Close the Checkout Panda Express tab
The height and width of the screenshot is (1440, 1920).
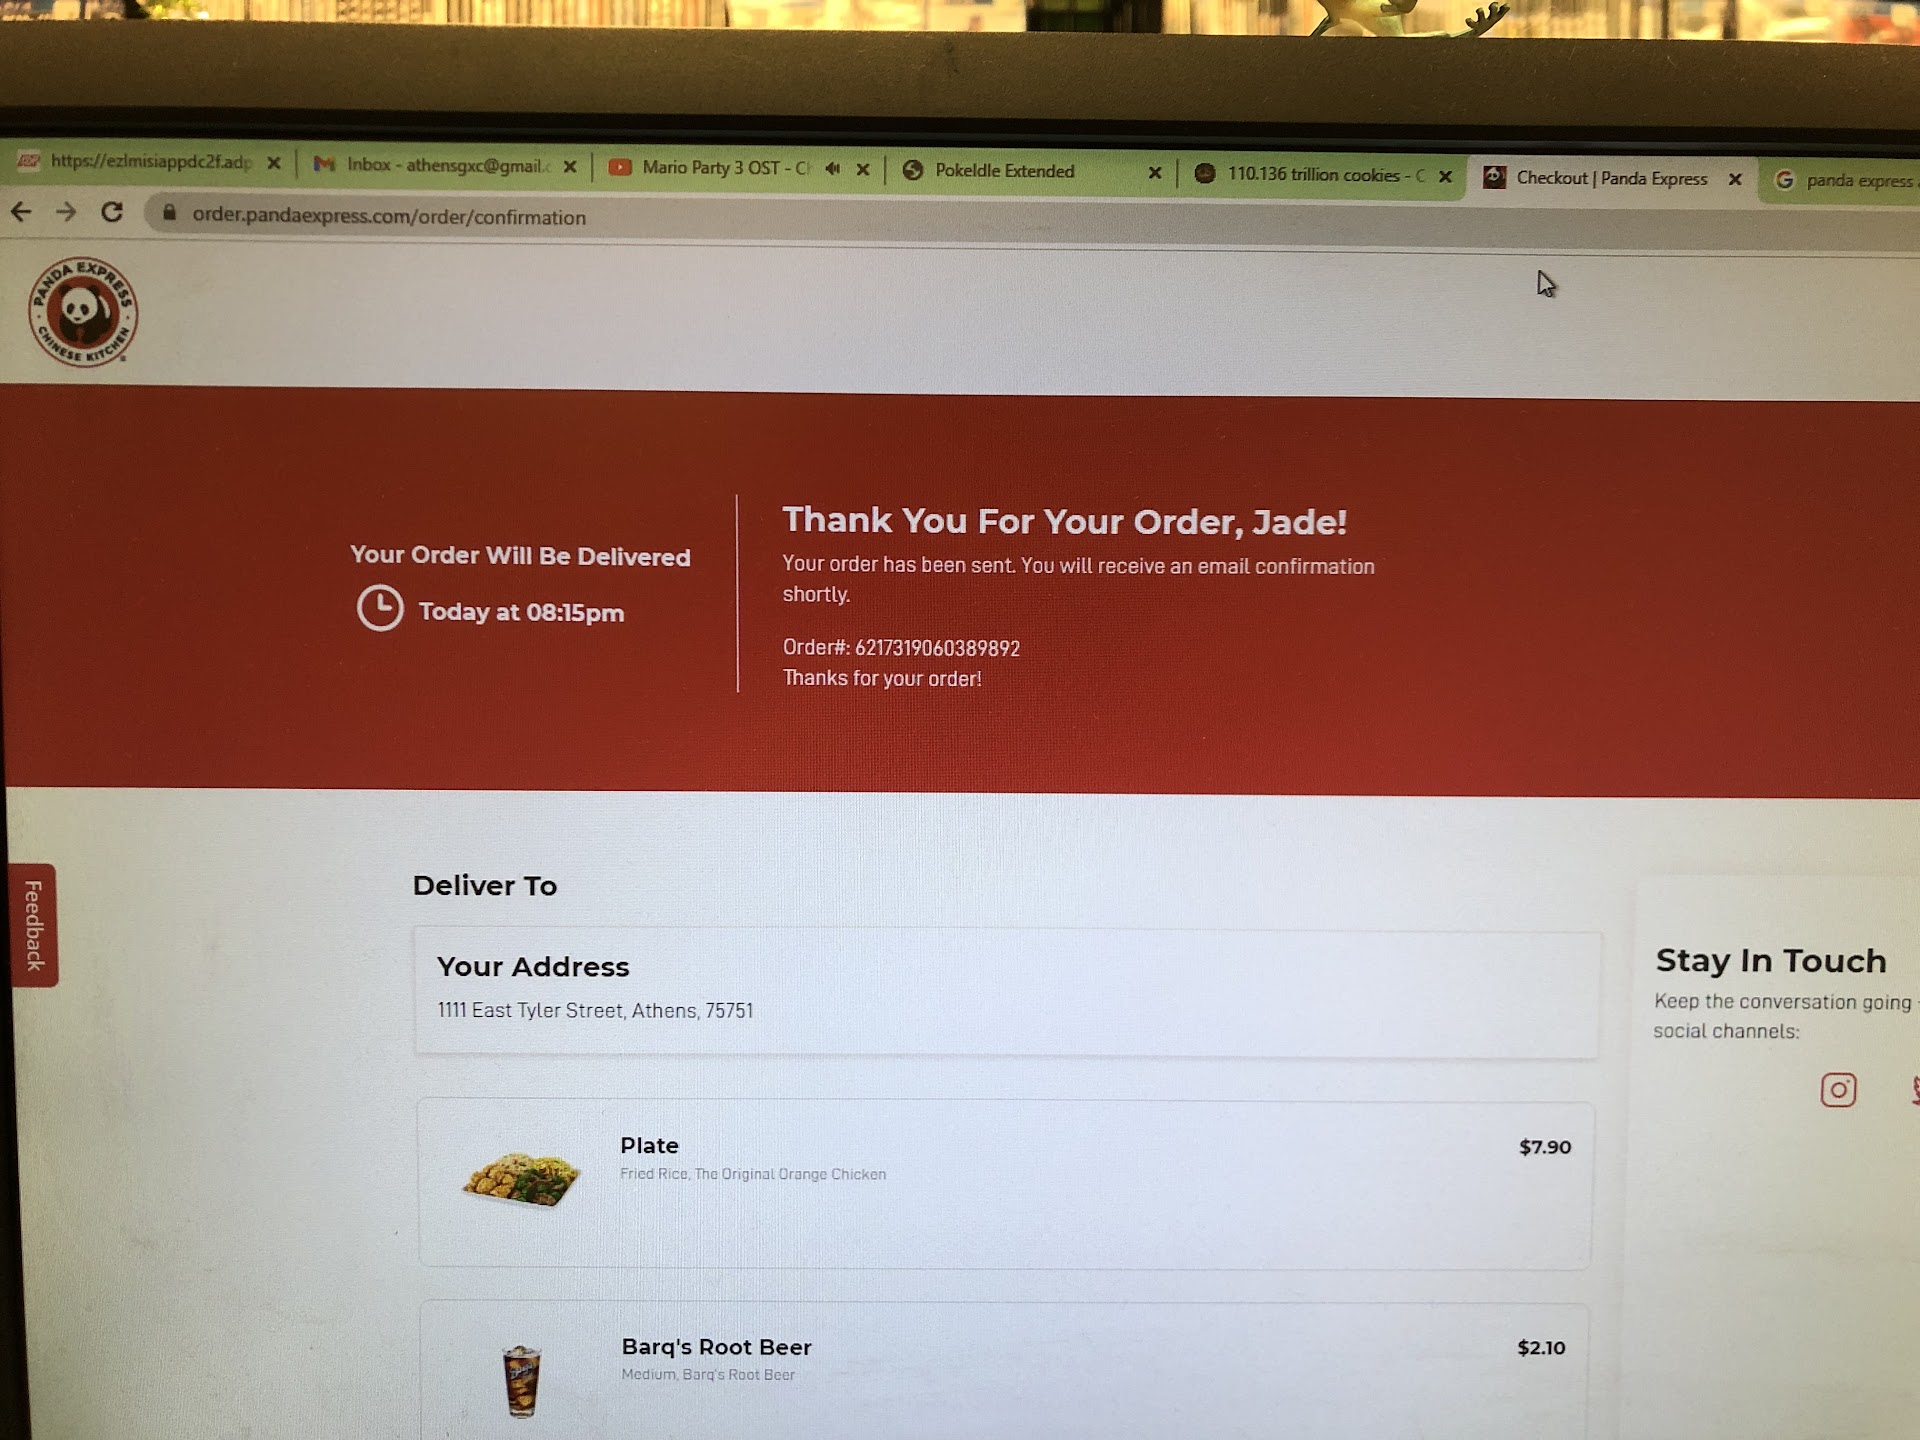(1735, 179)
